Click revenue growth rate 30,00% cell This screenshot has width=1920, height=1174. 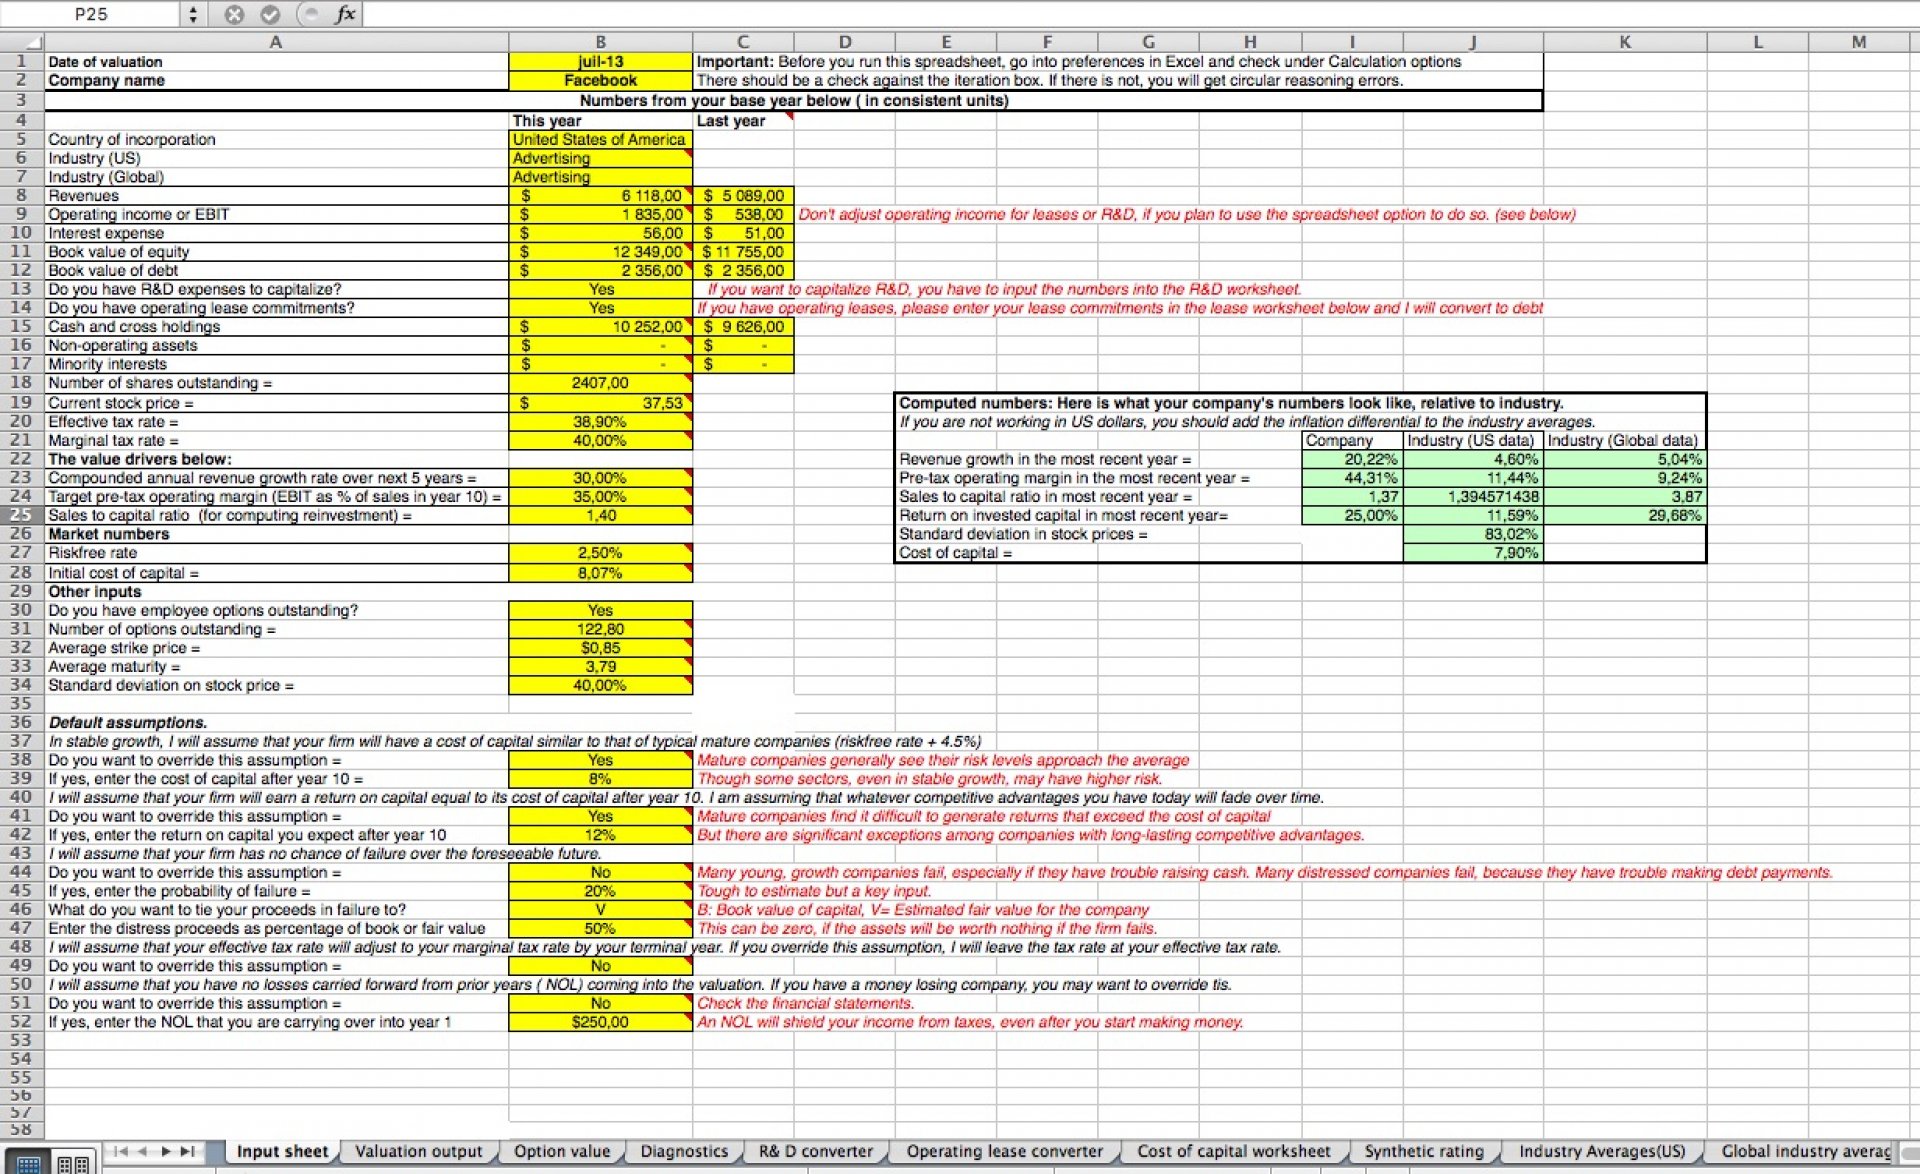[600, 478]
